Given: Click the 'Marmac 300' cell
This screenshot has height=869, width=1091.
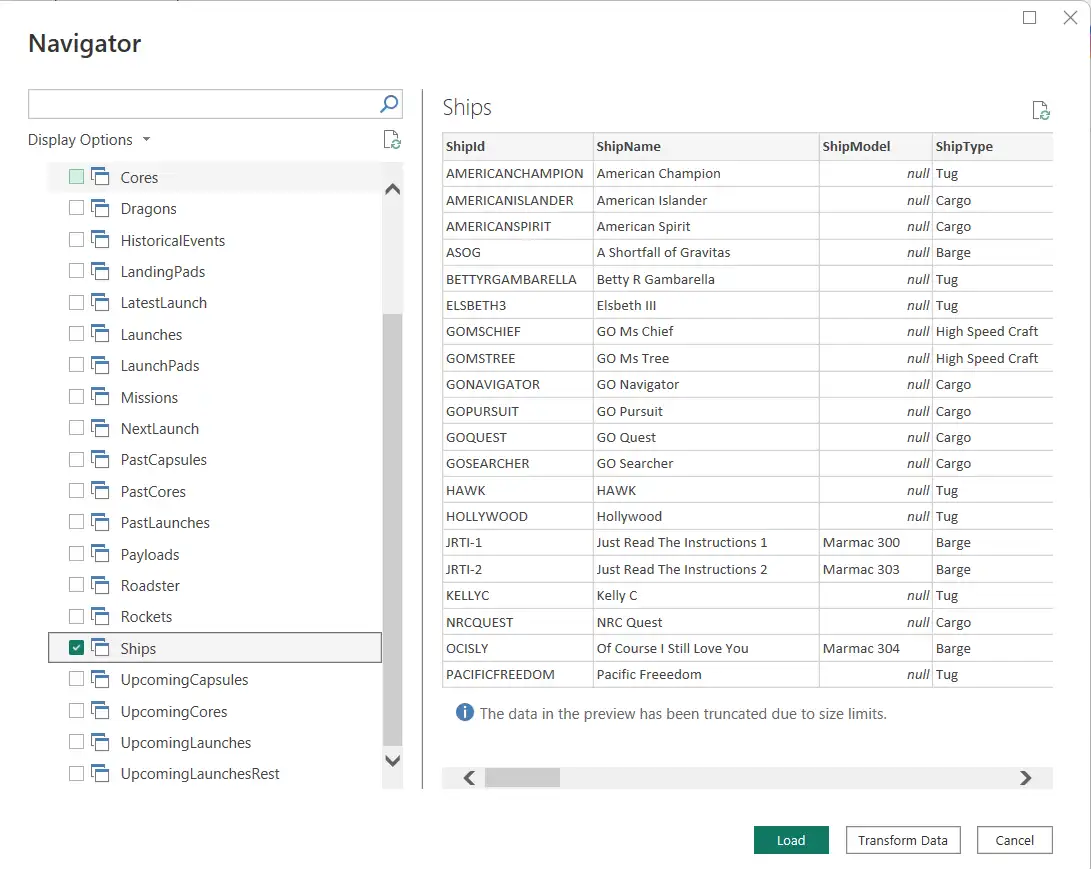Looking at the screenshot, I should pyautogui.click(x=876, y=543).
